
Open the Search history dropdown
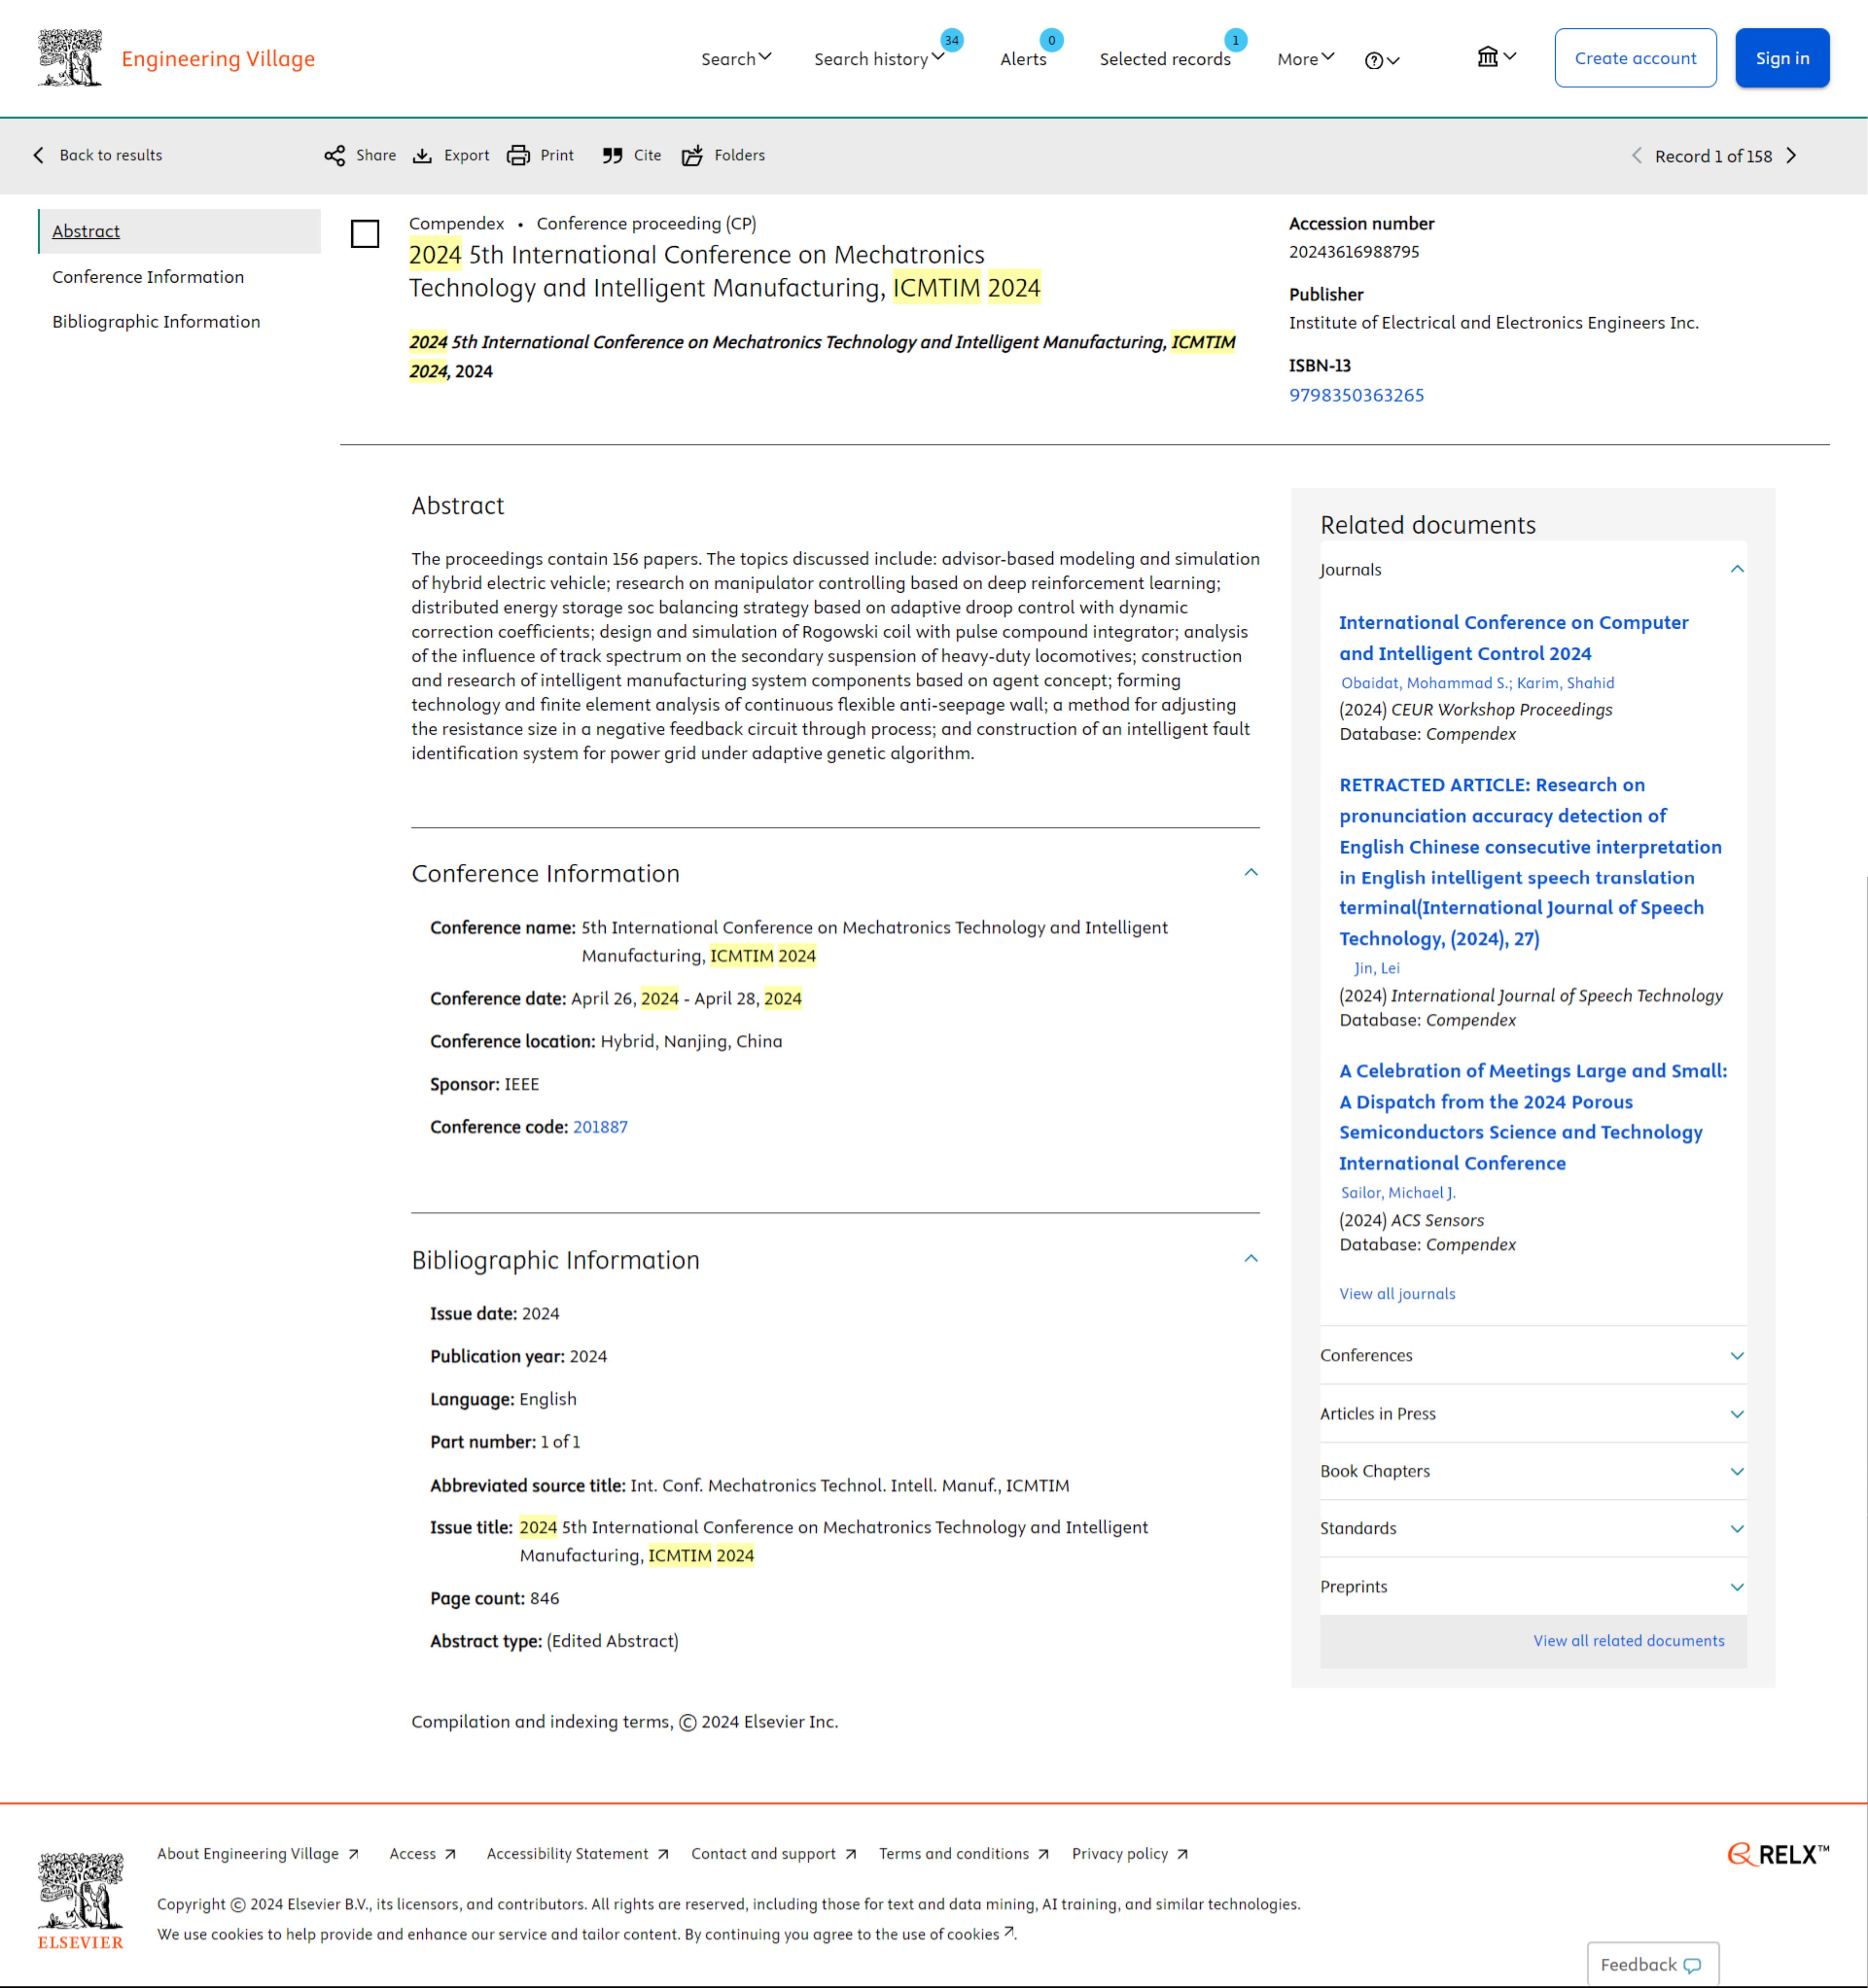[879, 59]
